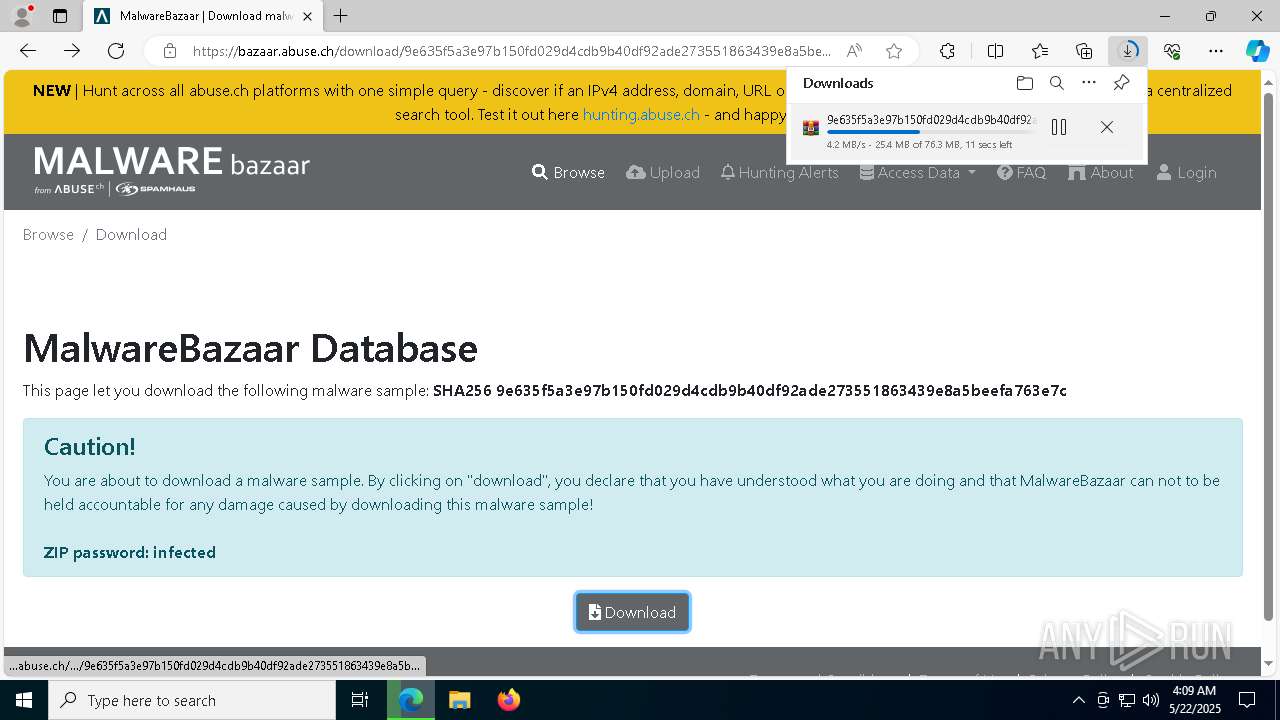Click the Browse breadcrumb link

(48, 234)
